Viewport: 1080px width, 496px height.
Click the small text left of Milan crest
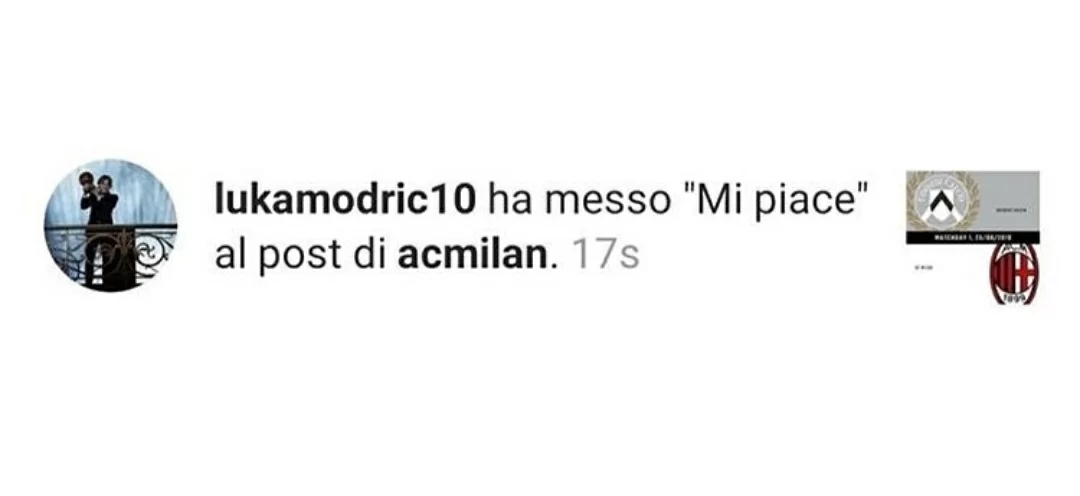pos(922,269)
